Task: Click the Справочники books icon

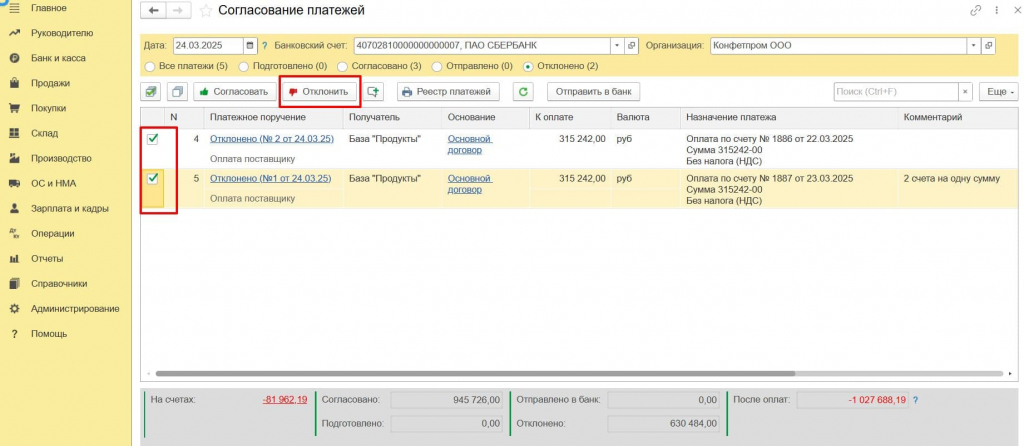Action: 14,283
